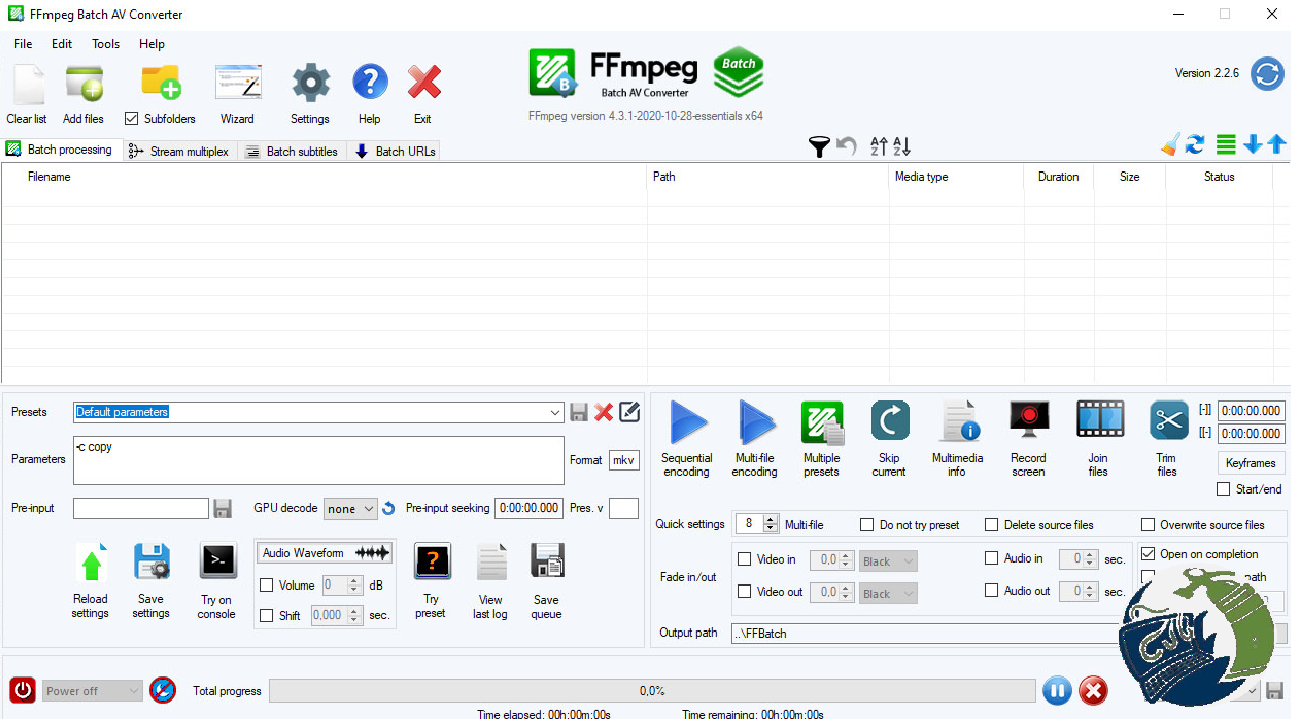This screenshot has height=719, width=1291.
Task: Uncheck Open on completion
Action: point(1148,553)
